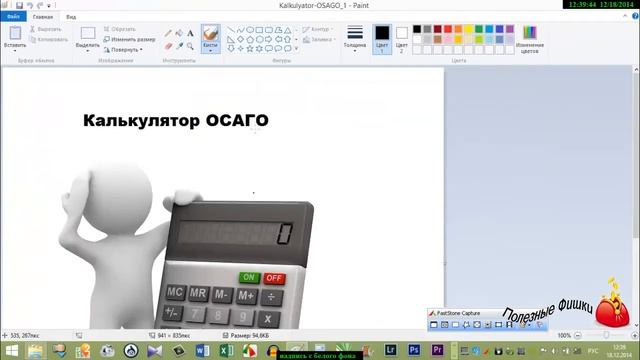Switch to the View (Вид) tab
The width and height of the screenshot is (640, 360).
coord(71,17)
